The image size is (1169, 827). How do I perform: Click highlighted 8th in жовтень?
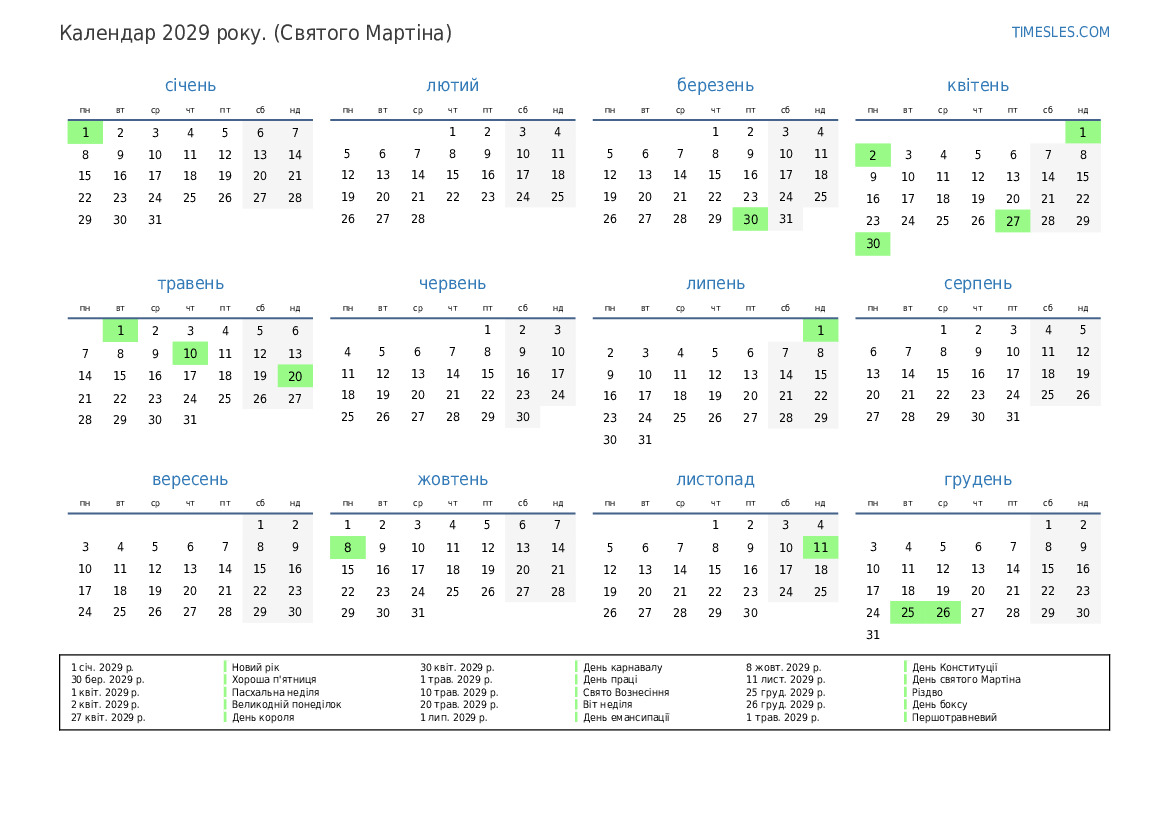(347, 548)
